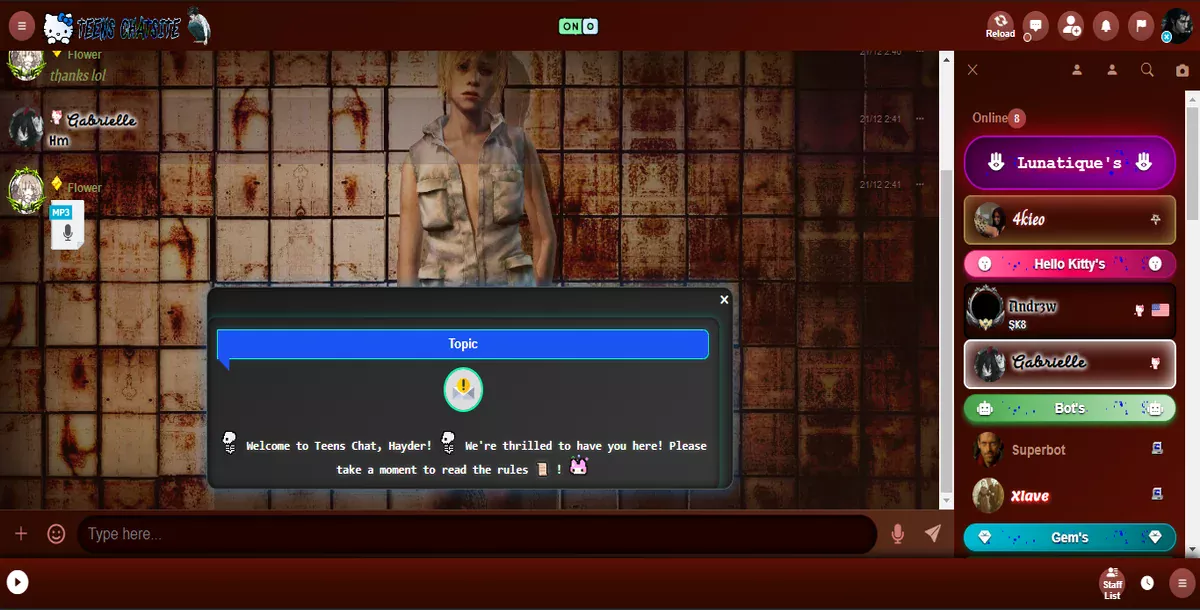Click Gabrielle's name in chat message
Viewport: 1200px width, 610px height.
(101, 120)
